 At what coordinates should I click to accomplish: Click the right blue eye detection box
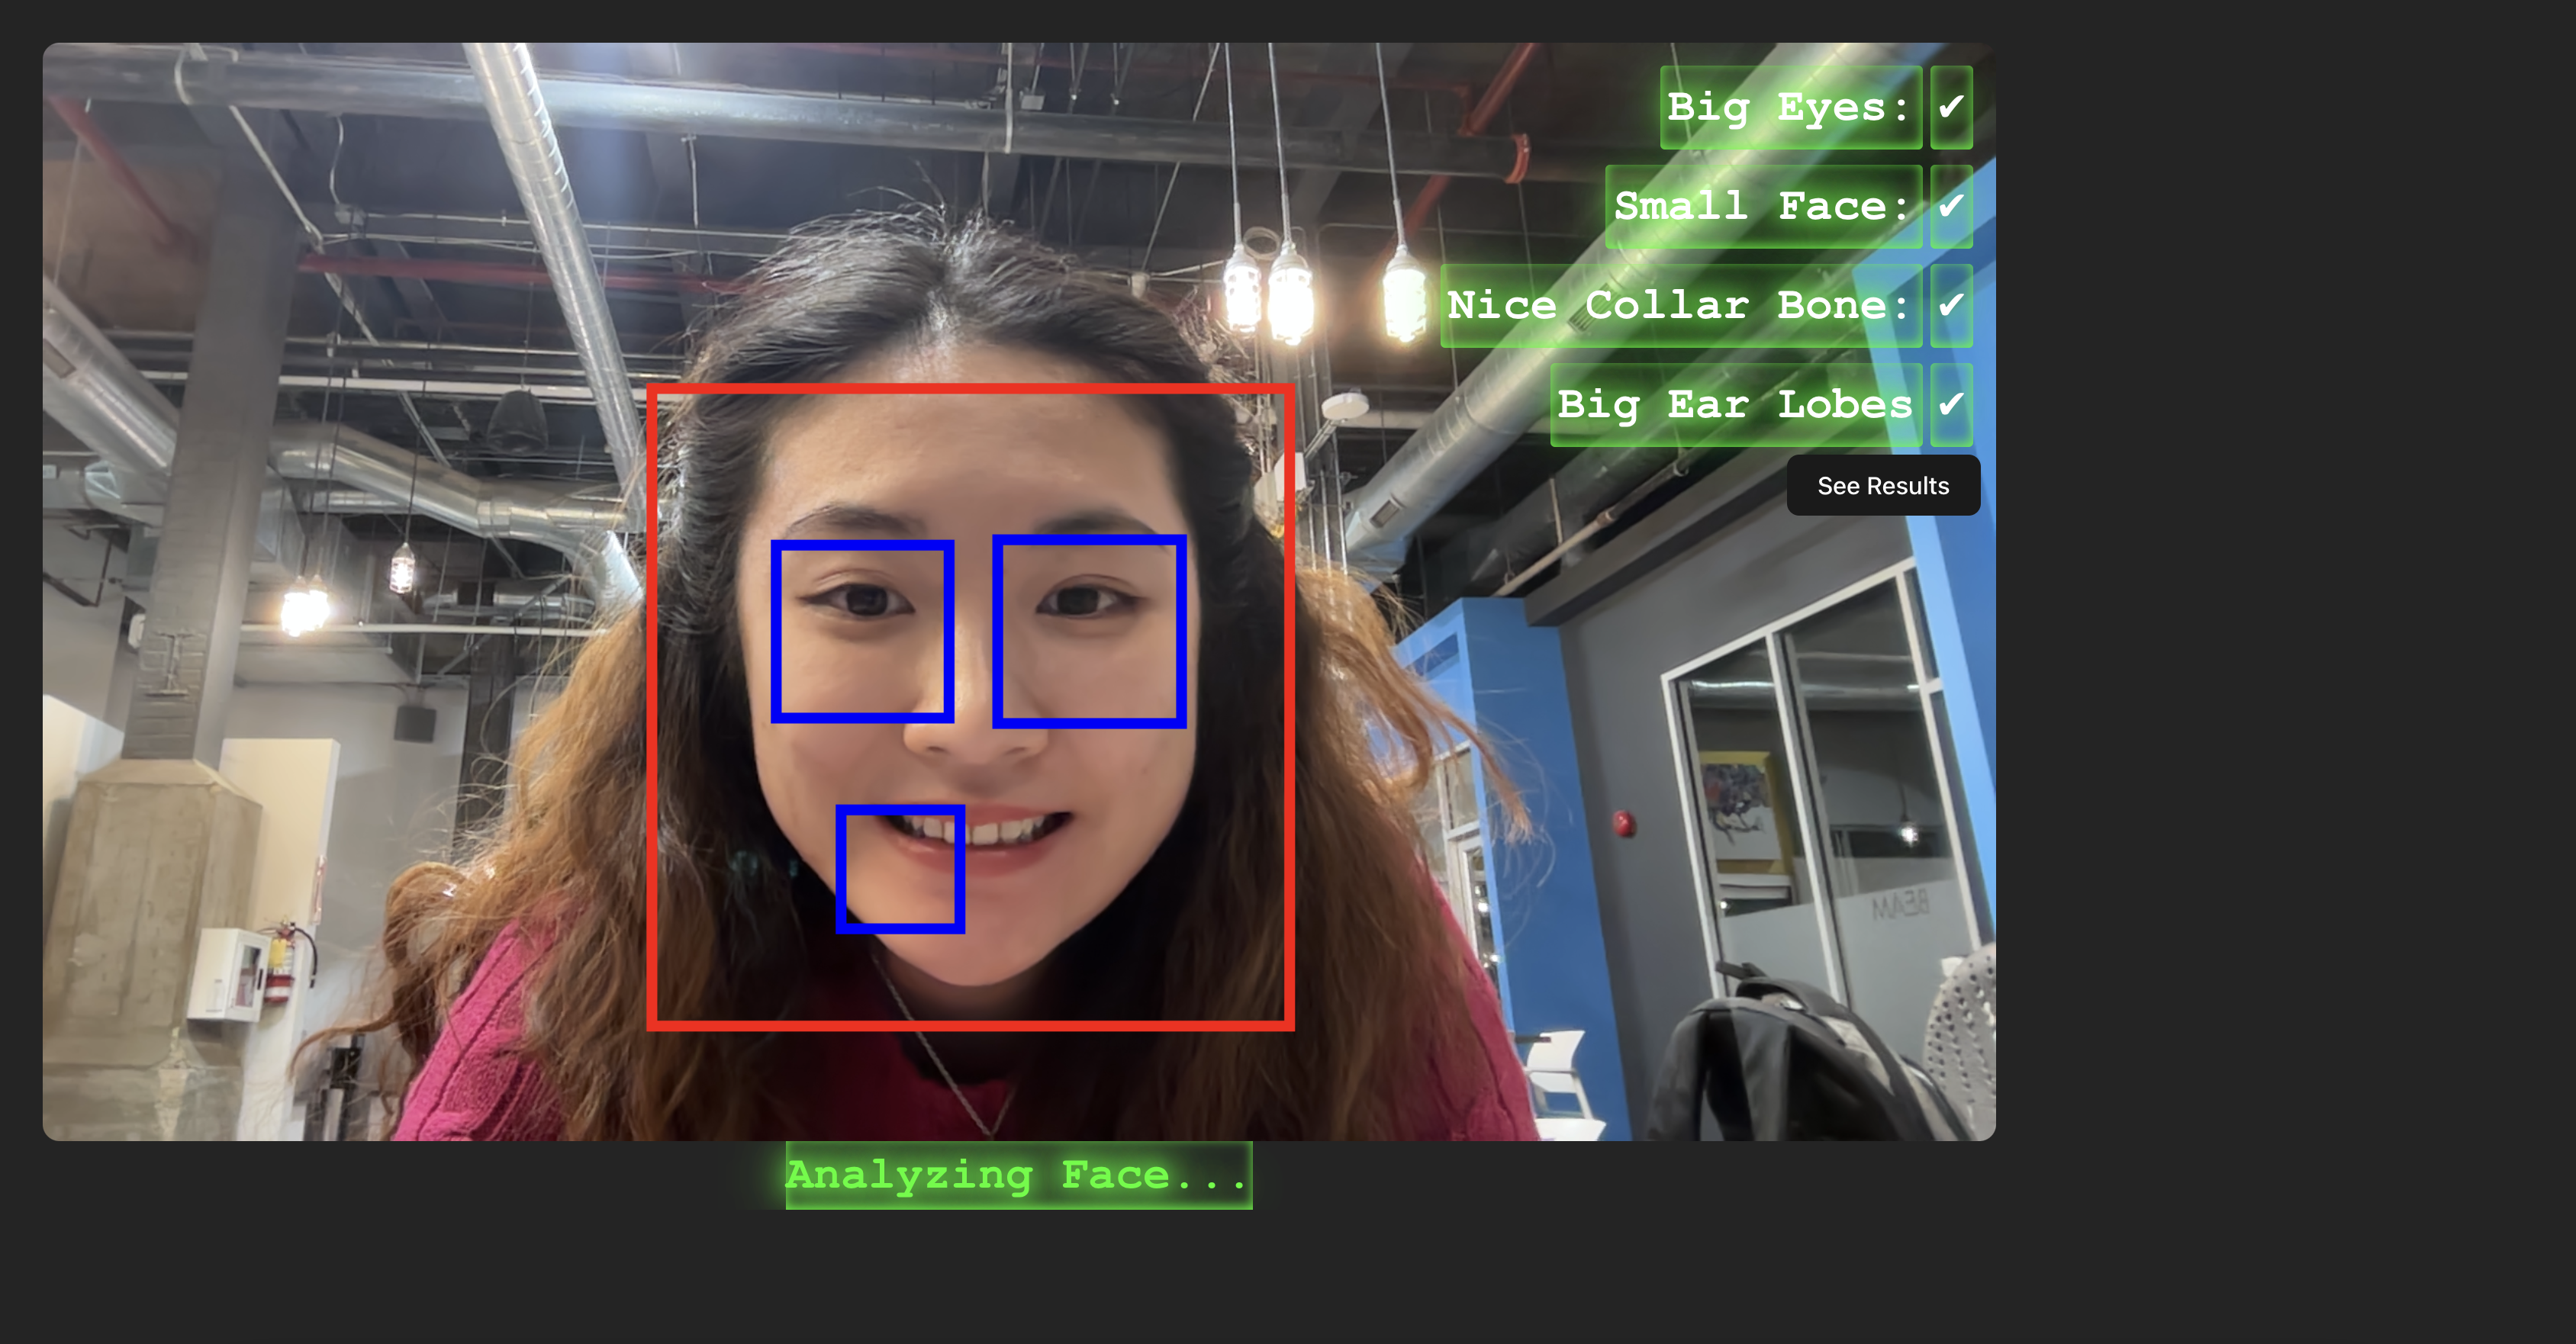click(1089, 631)
